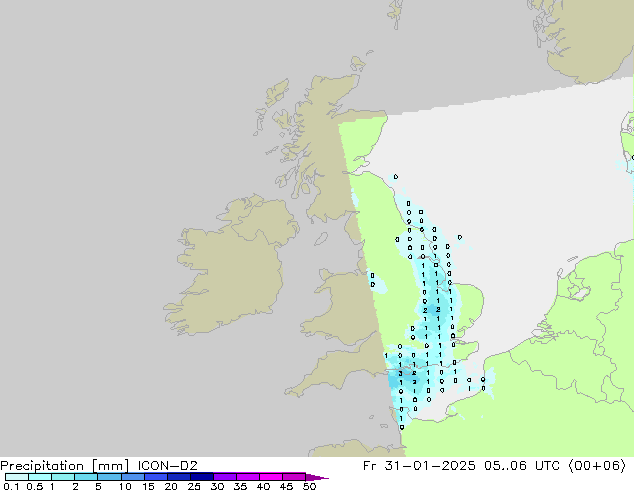Click the 45–50 mm legend color box
Viewport: 634px width, 490px height.
[x=294, y=477]
